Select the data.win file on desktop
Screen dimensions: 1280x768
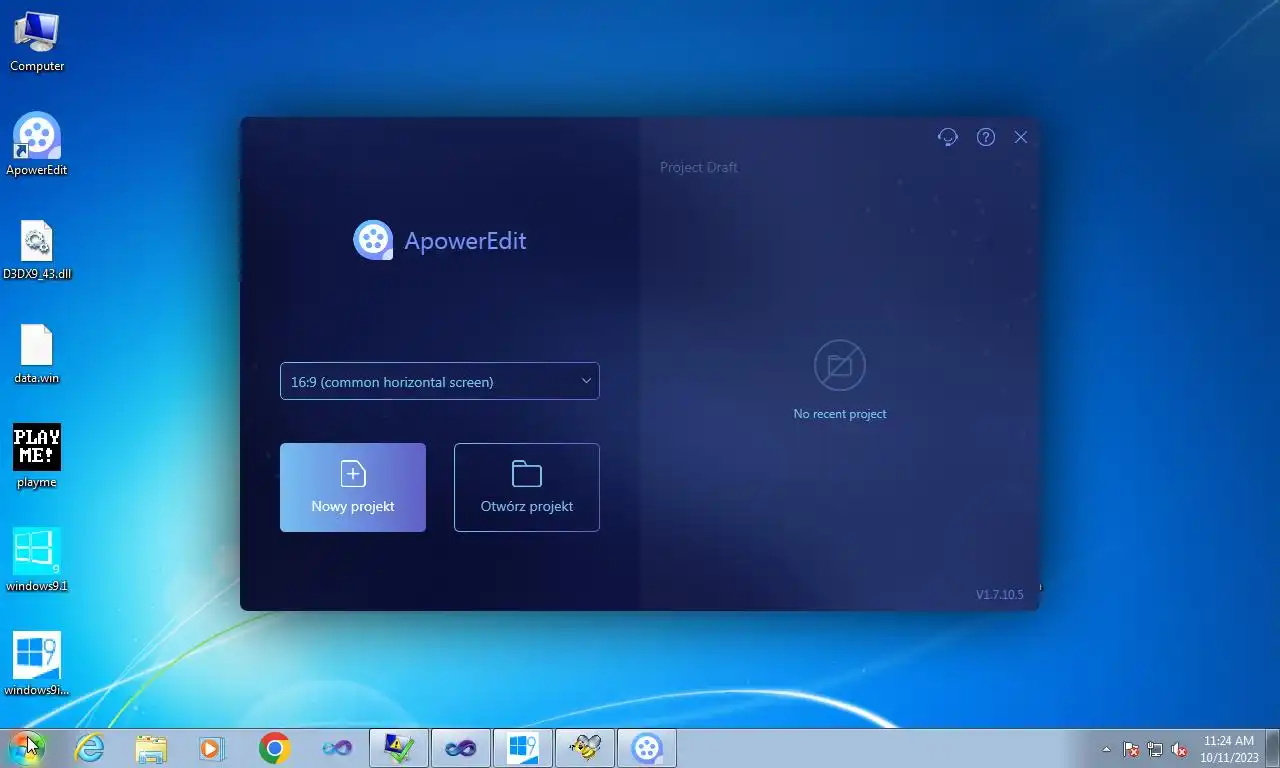(37, 354)
